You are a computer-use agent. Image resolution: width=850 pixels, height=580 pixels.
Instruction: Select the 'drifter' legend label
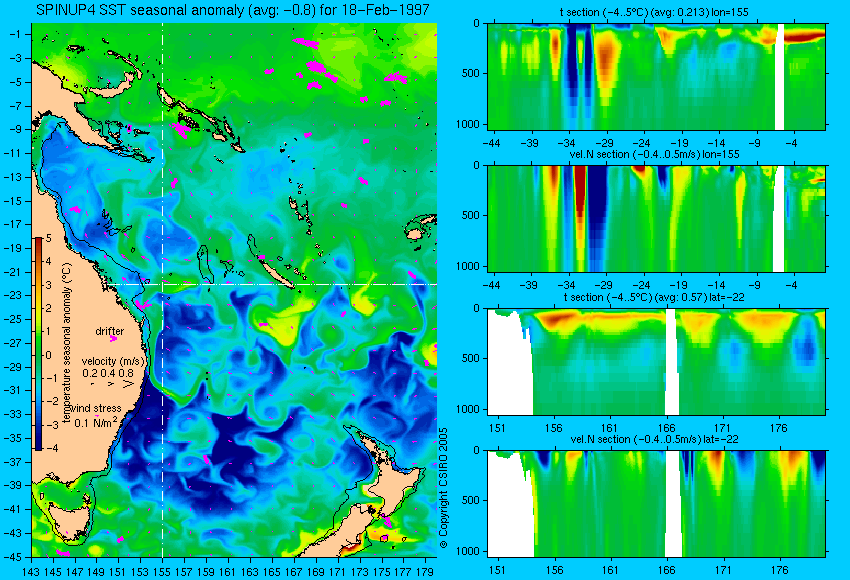(110, 331)
